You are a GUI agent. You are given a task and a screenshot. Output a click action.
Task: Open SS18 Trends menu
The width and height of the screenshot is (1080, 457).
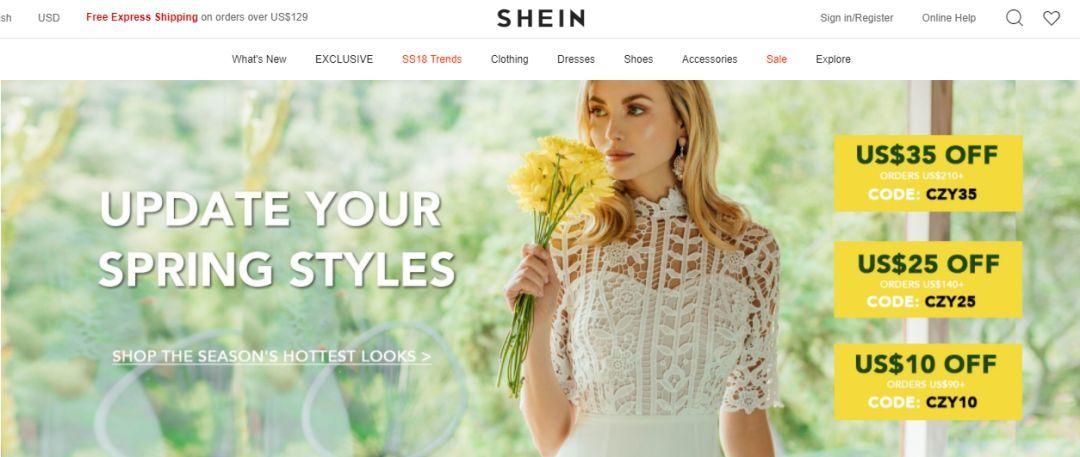tap(432, 59)
